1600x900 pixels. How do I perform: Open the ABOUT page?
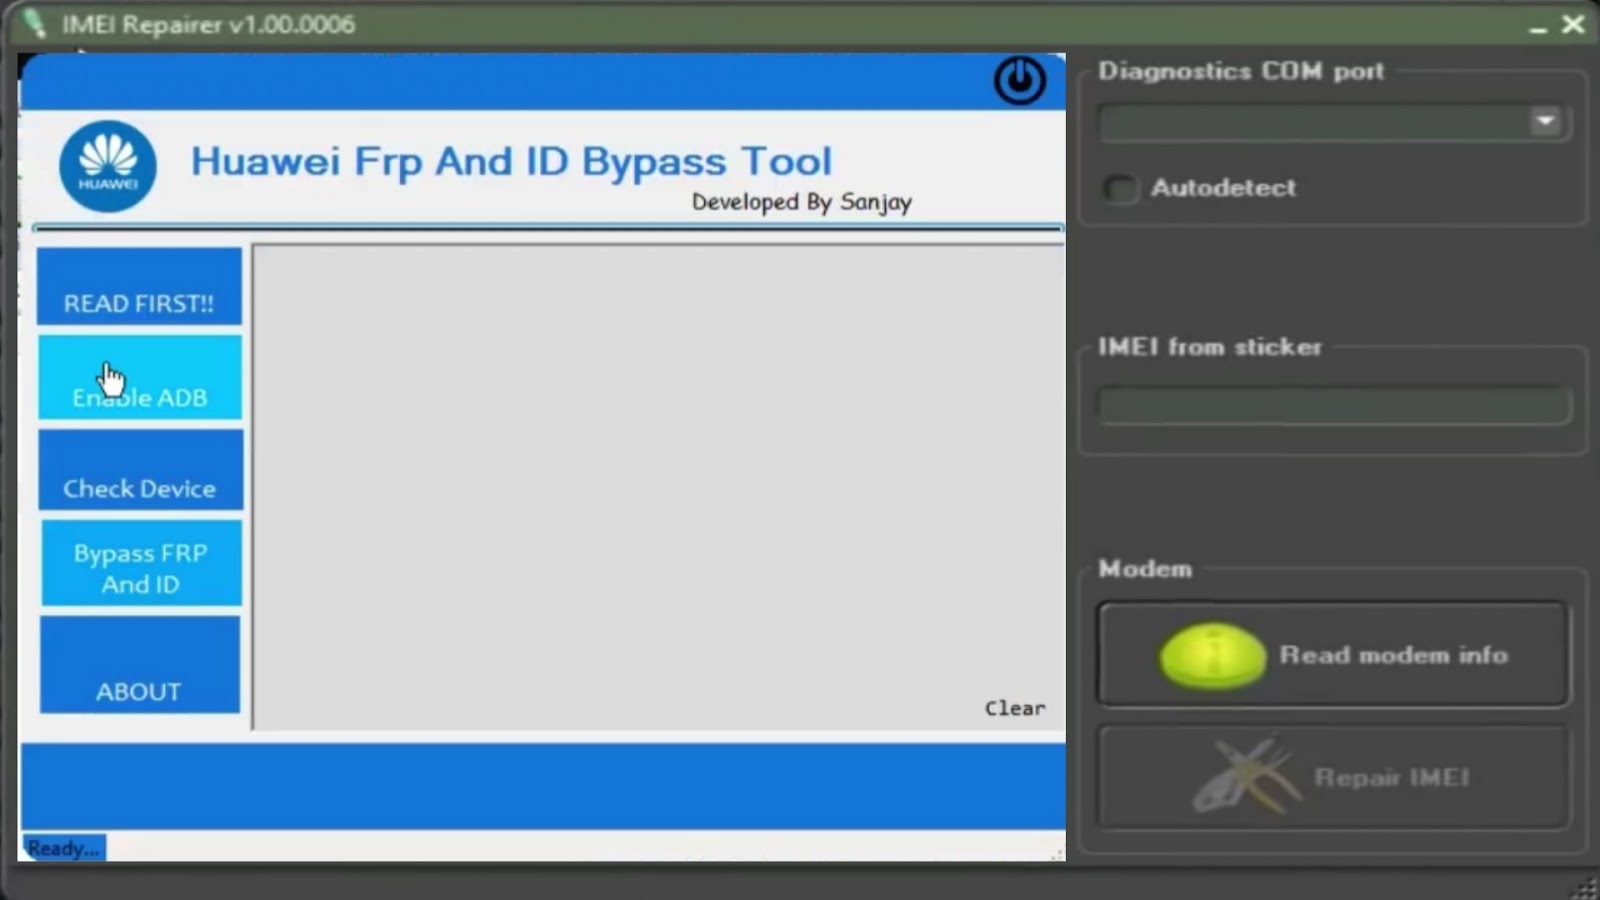[140, 665]
